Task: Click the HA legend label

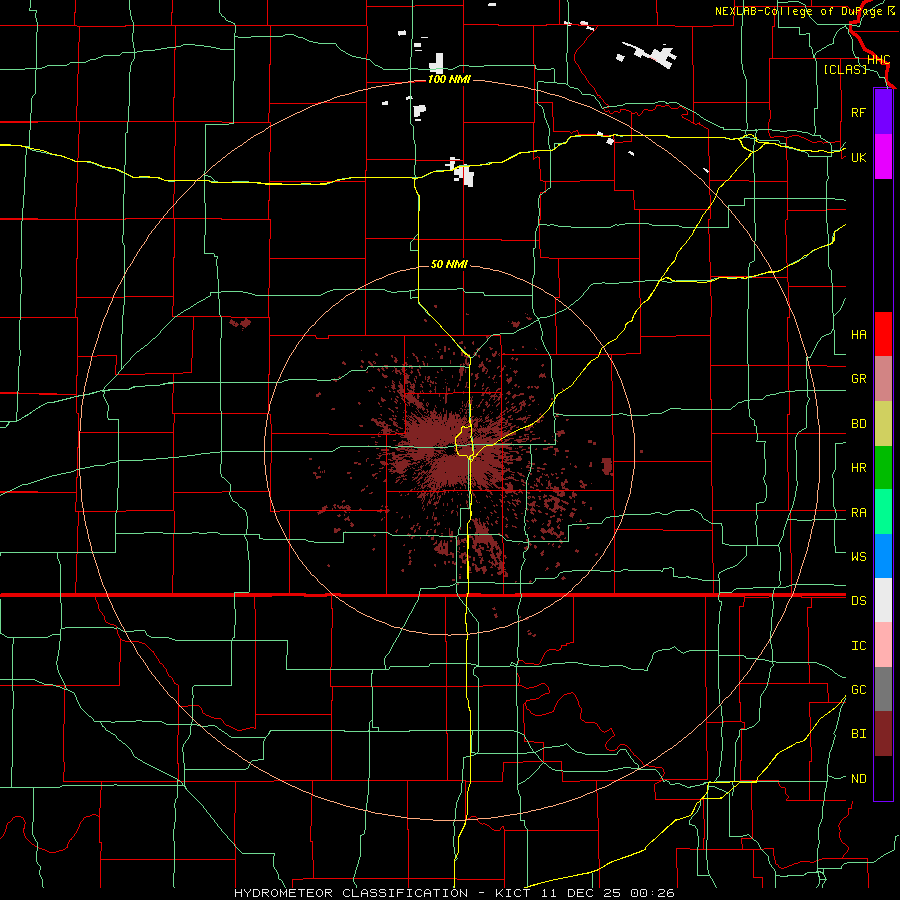Action: pyautogui.click(x=858, y=334)
